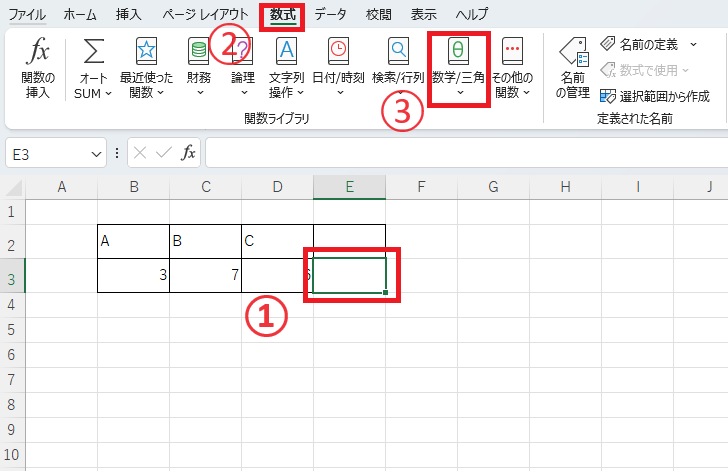The height and width of the screenshot is (471, 728).
Task: Click the formula bar options dots
Action: tap(117, 153)
